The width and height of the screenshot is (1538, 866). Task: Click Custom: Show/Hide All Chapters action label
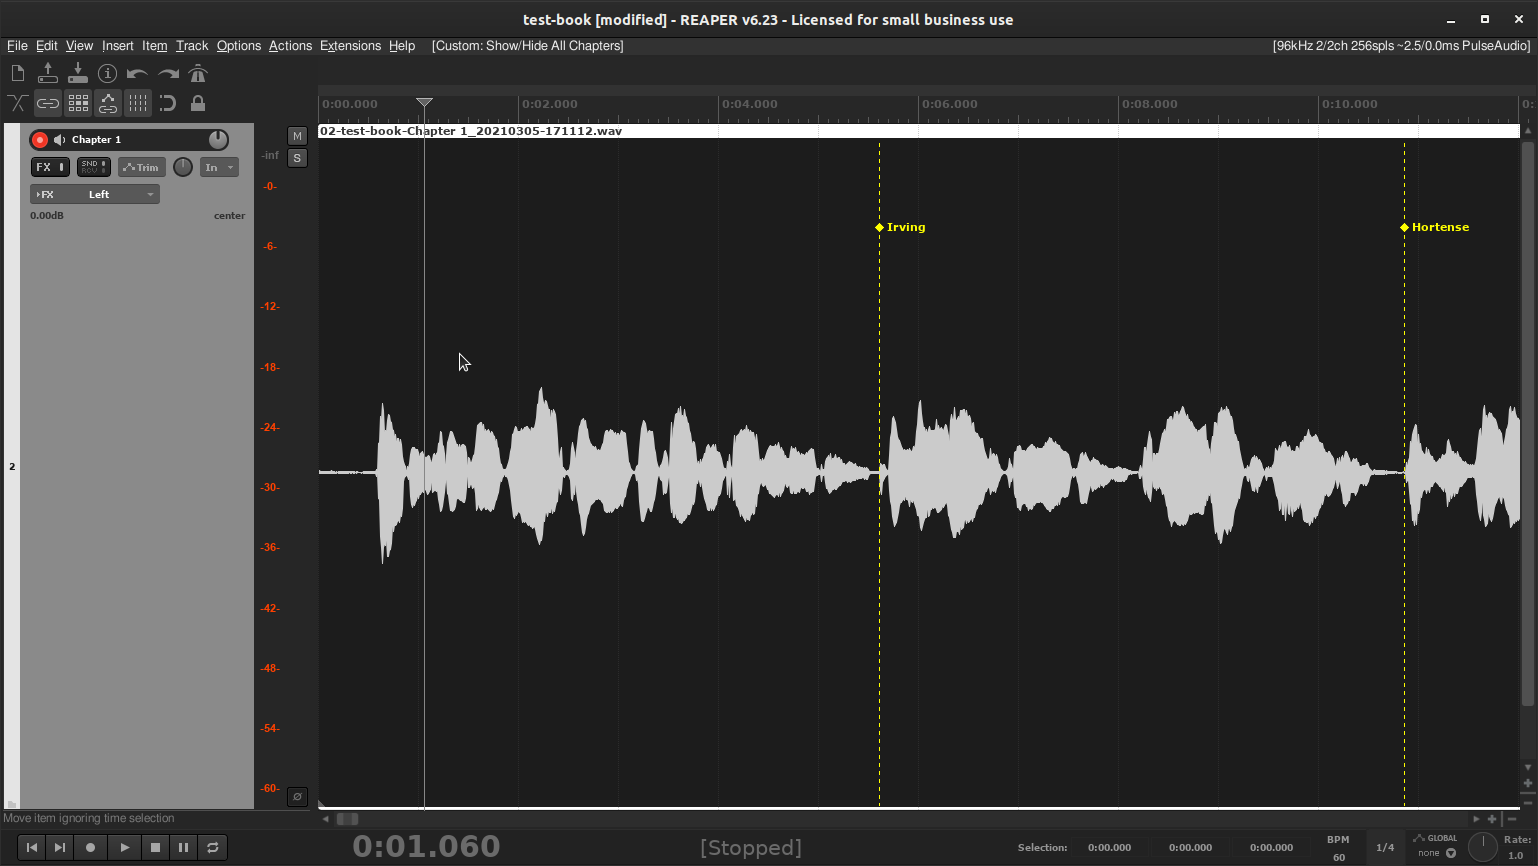(x=528, y=46)
